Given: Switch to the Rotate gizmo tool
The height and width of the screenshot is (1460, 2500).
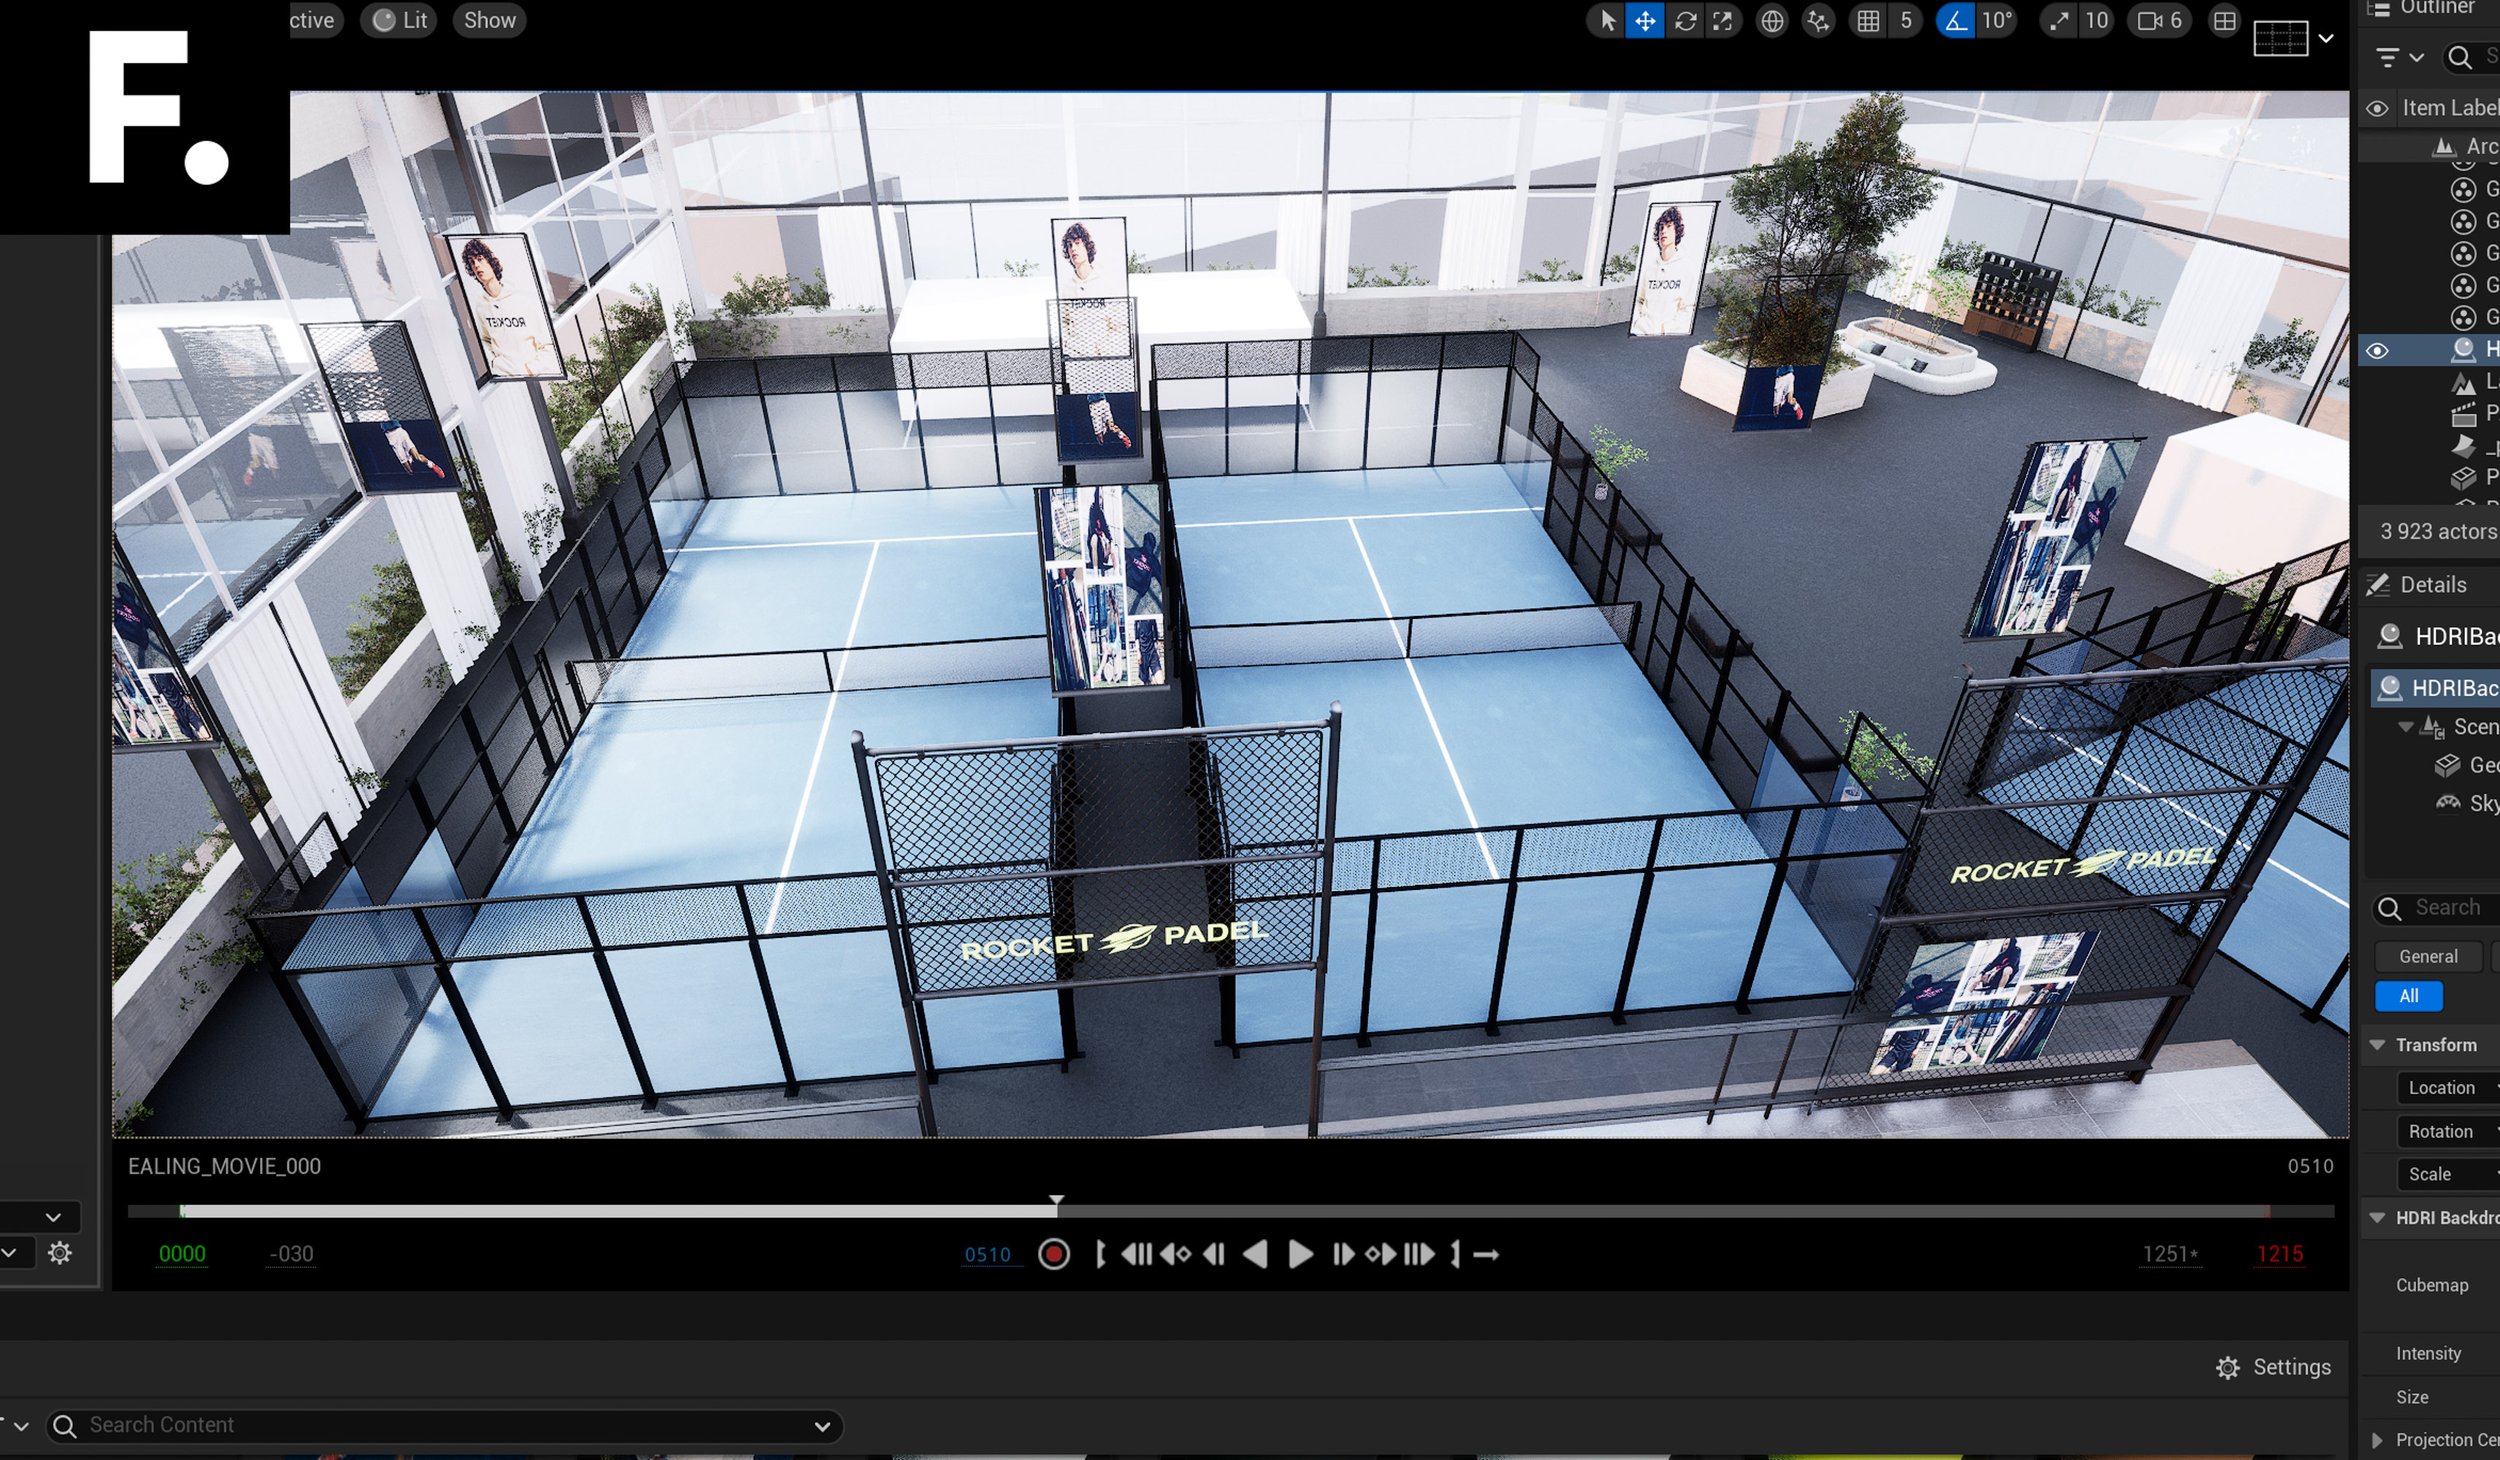Looking at the screenshot, I should [x=1685, y=21].
